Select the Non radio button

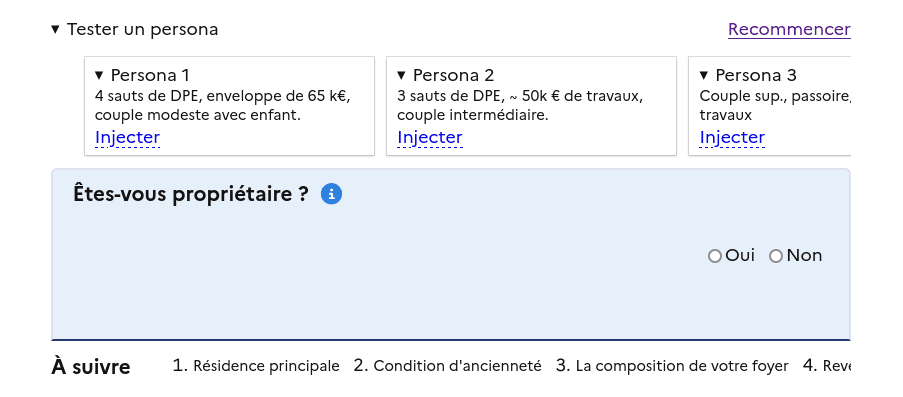(x=776, y=256)
